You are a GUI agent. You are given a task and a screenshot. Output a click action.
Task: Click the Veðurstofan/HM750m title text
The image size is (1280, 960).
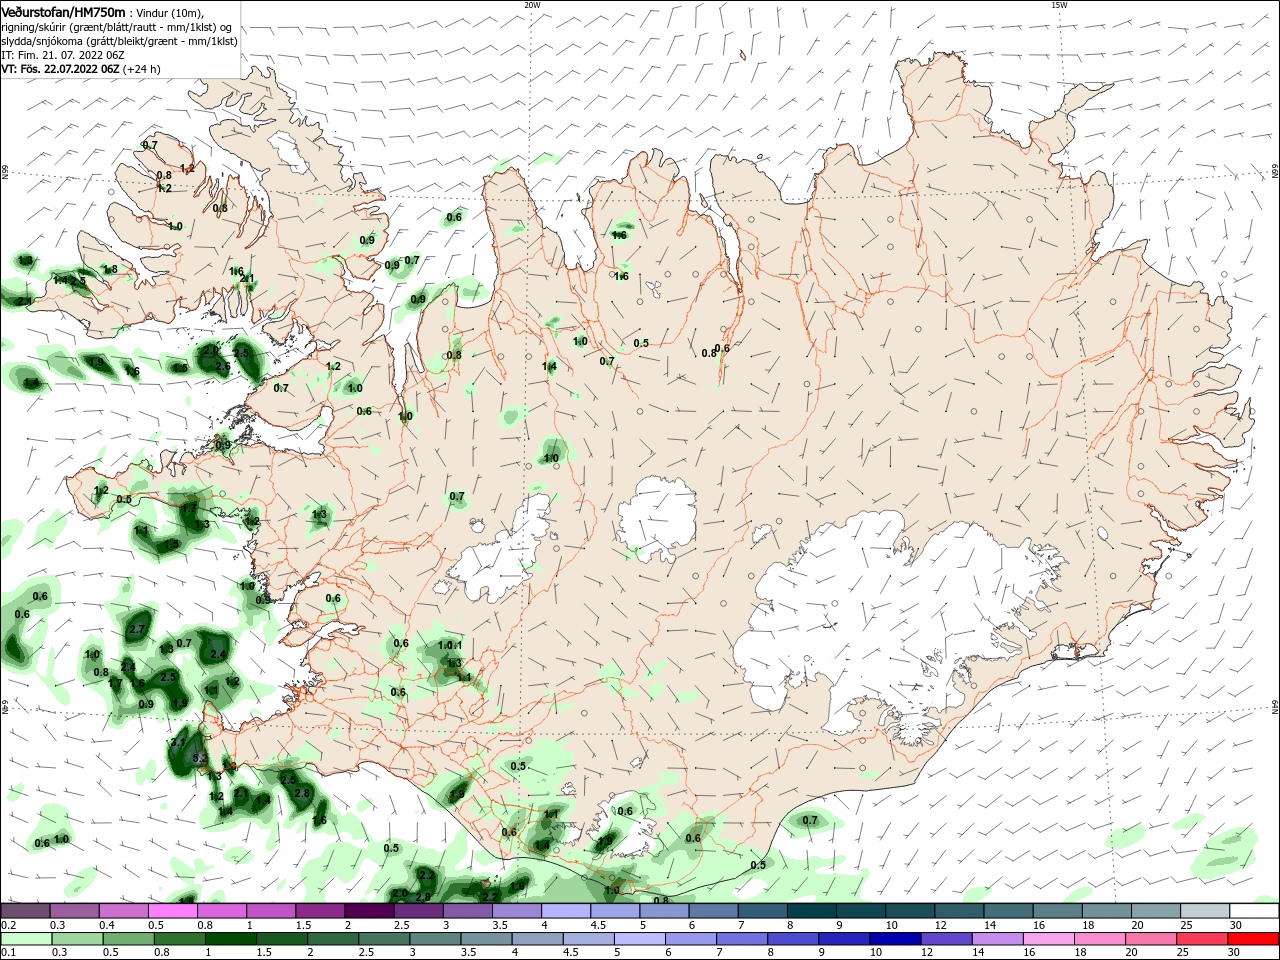[63, 12]
